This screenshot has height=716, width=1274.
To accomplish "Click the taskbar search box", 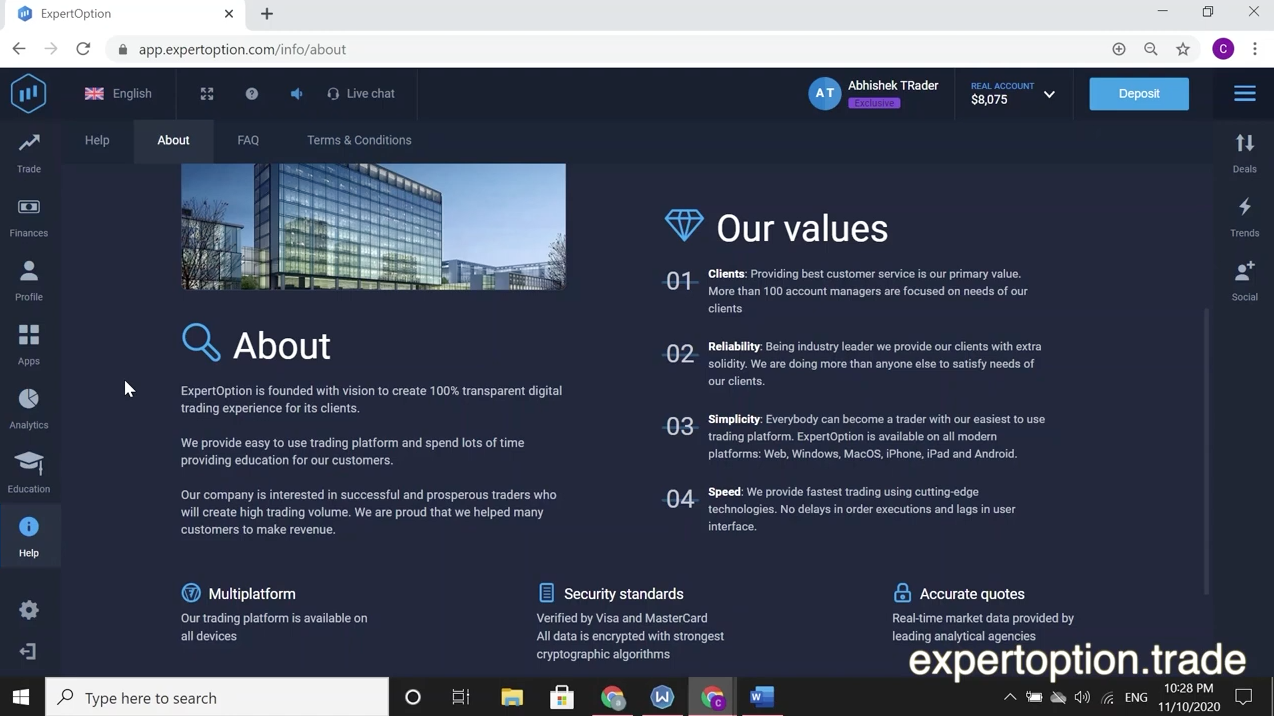I will click(x=217, y=697).
